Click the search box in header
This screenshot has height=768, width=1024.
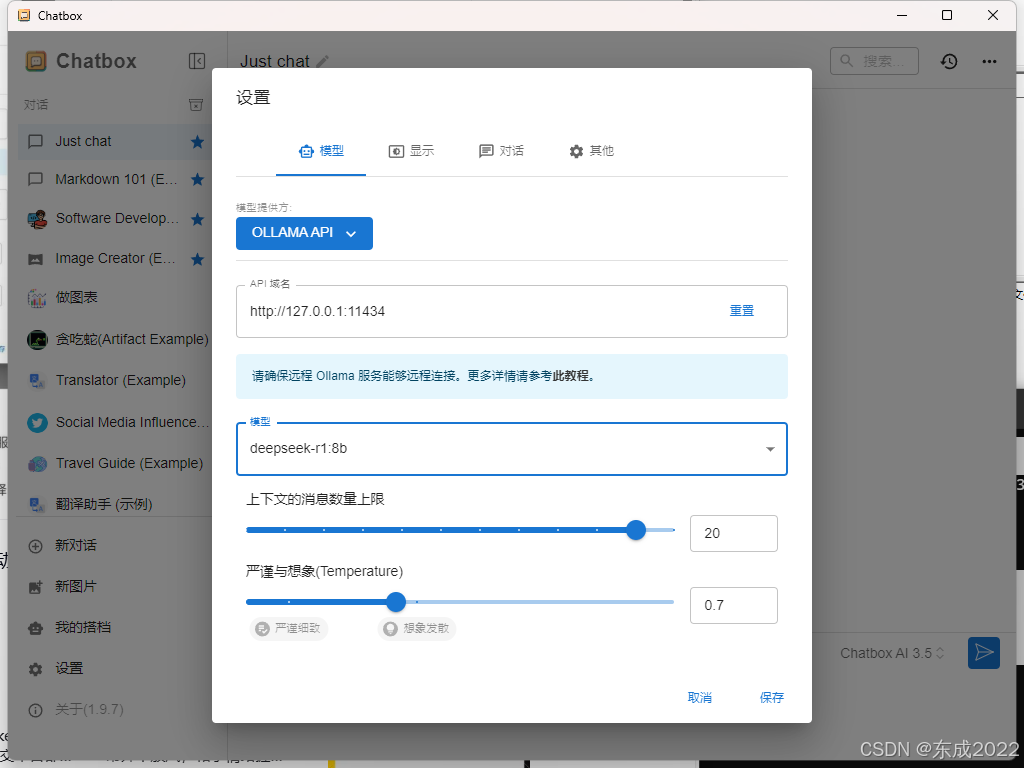click(874, 61)
